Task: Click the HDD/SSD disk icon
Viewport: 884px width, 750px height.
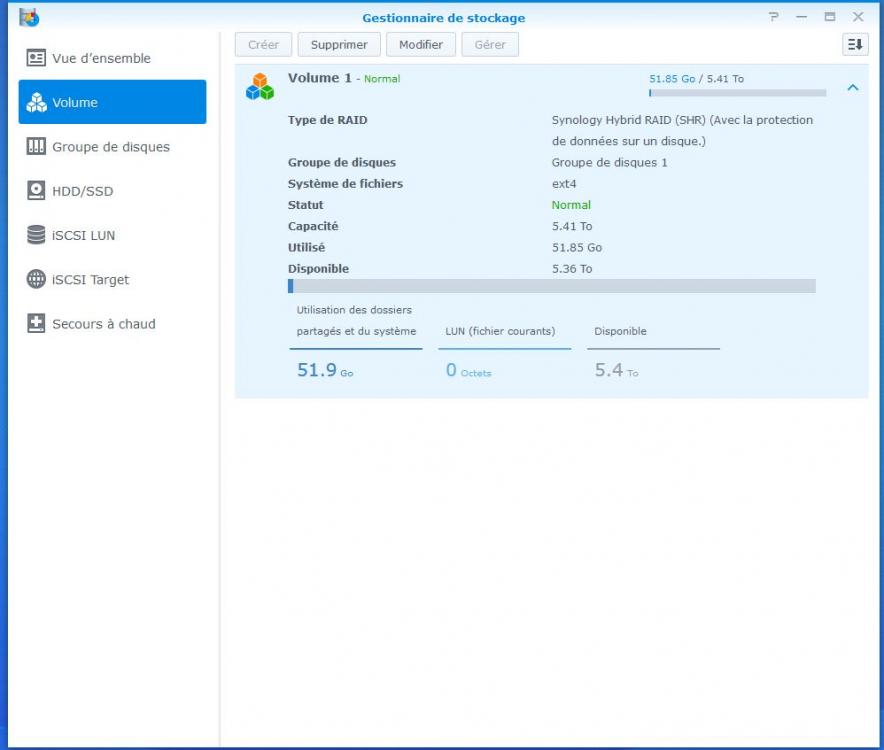Action: pyautogui.click(x=36, y=191)
